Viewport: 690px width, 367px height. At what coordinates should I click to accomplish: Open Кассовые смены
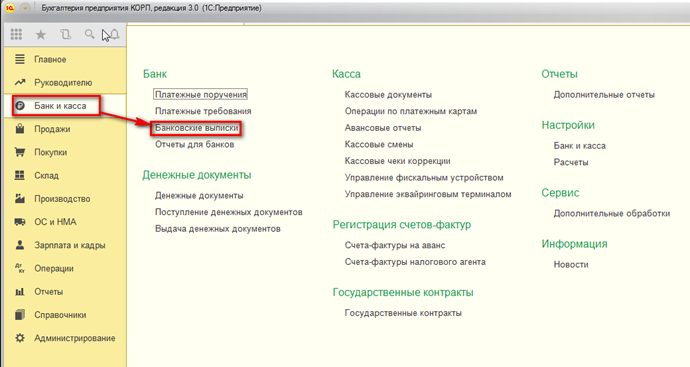[x=379, y=144]
